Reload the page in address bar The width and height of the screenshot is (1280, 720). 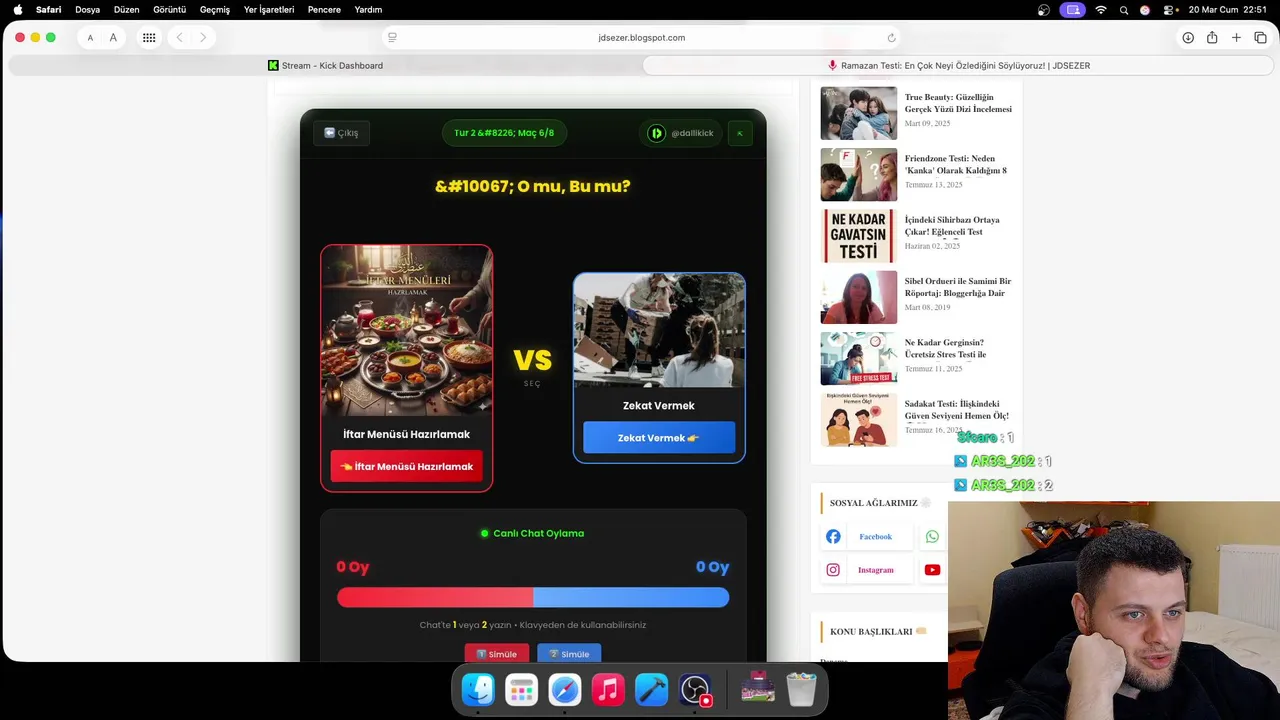pos(891,38)
